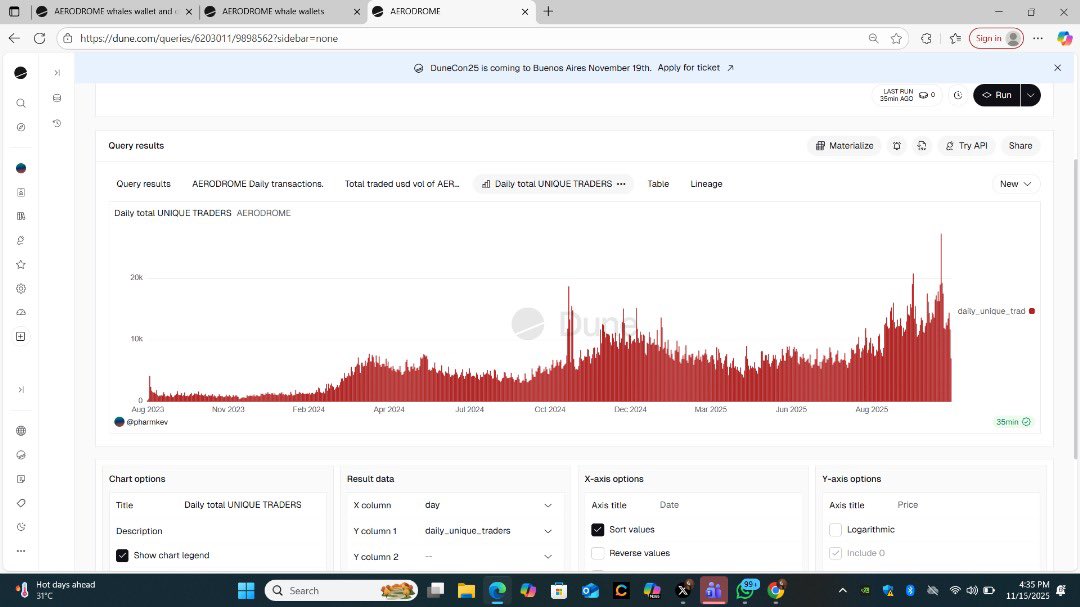Open the @pharmkev author profile link

tap(147, 422)
